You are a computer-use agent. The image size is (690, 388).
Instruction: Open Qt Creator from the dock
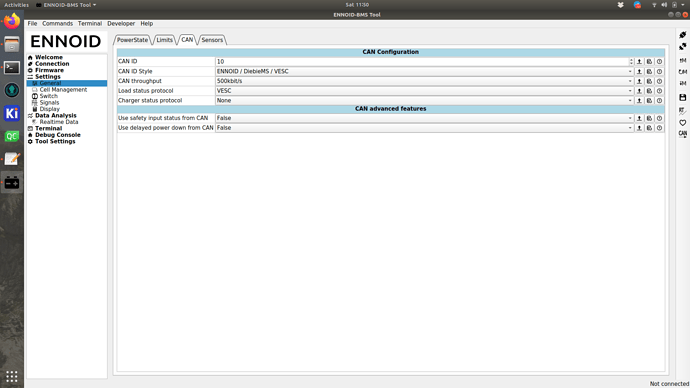[x=12, y=136]
